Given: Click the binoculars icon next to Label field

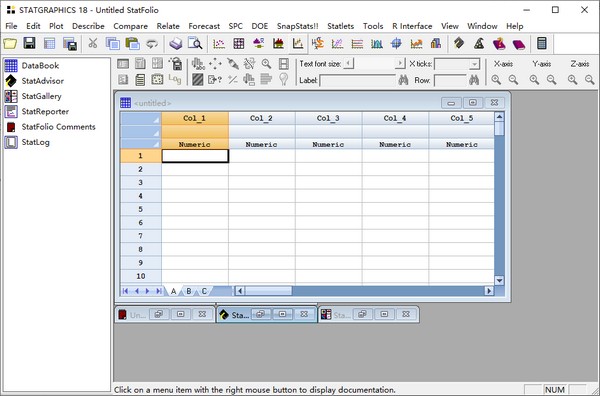Looking at the screenshot, I should click(403, 80).
